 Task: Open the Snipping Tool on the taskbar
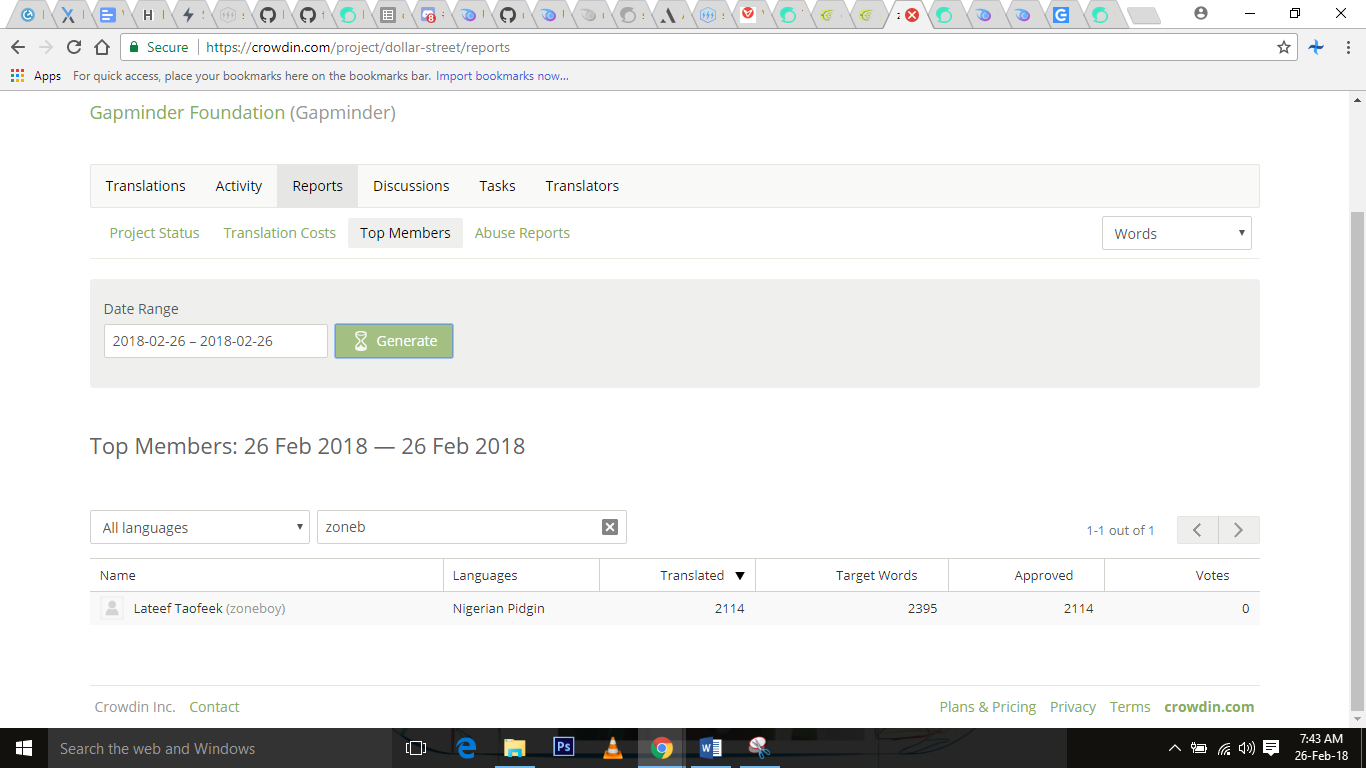(x=759, y=748)
